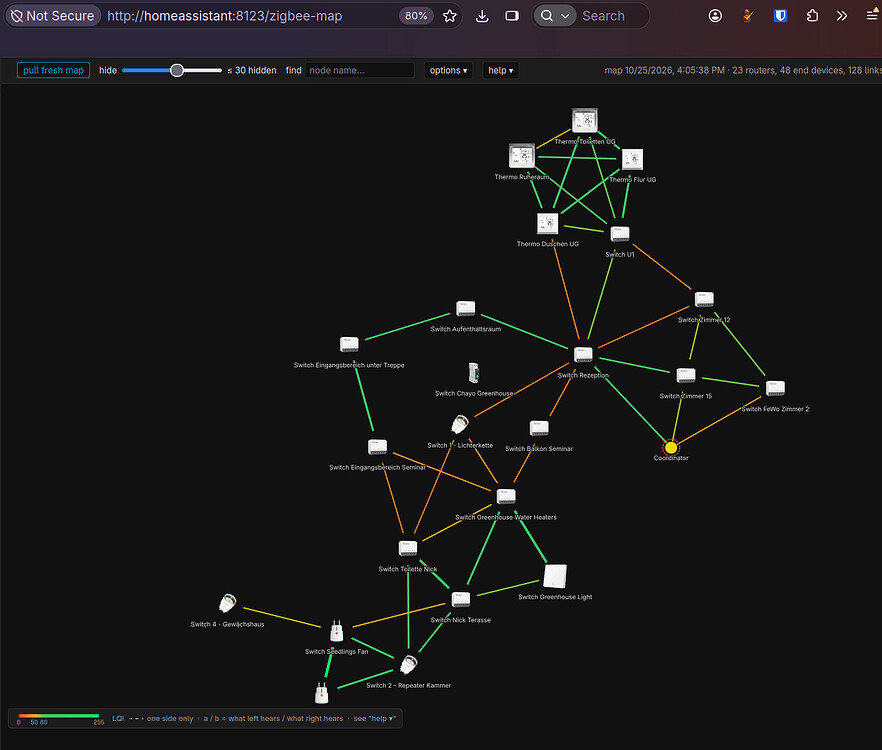Image resolution: width=882 pixels, height=750 pixels.
Task: Open the 80% zoom level indicator
Action: click(x=416, y=16)
